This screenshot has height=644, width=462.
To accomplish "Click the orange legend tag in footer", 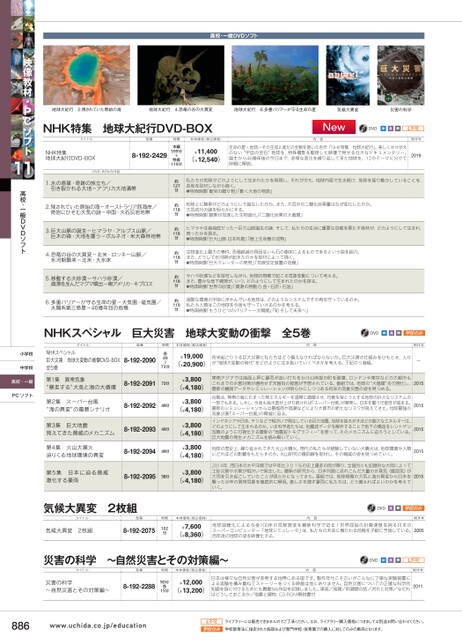I will [211, 629].
